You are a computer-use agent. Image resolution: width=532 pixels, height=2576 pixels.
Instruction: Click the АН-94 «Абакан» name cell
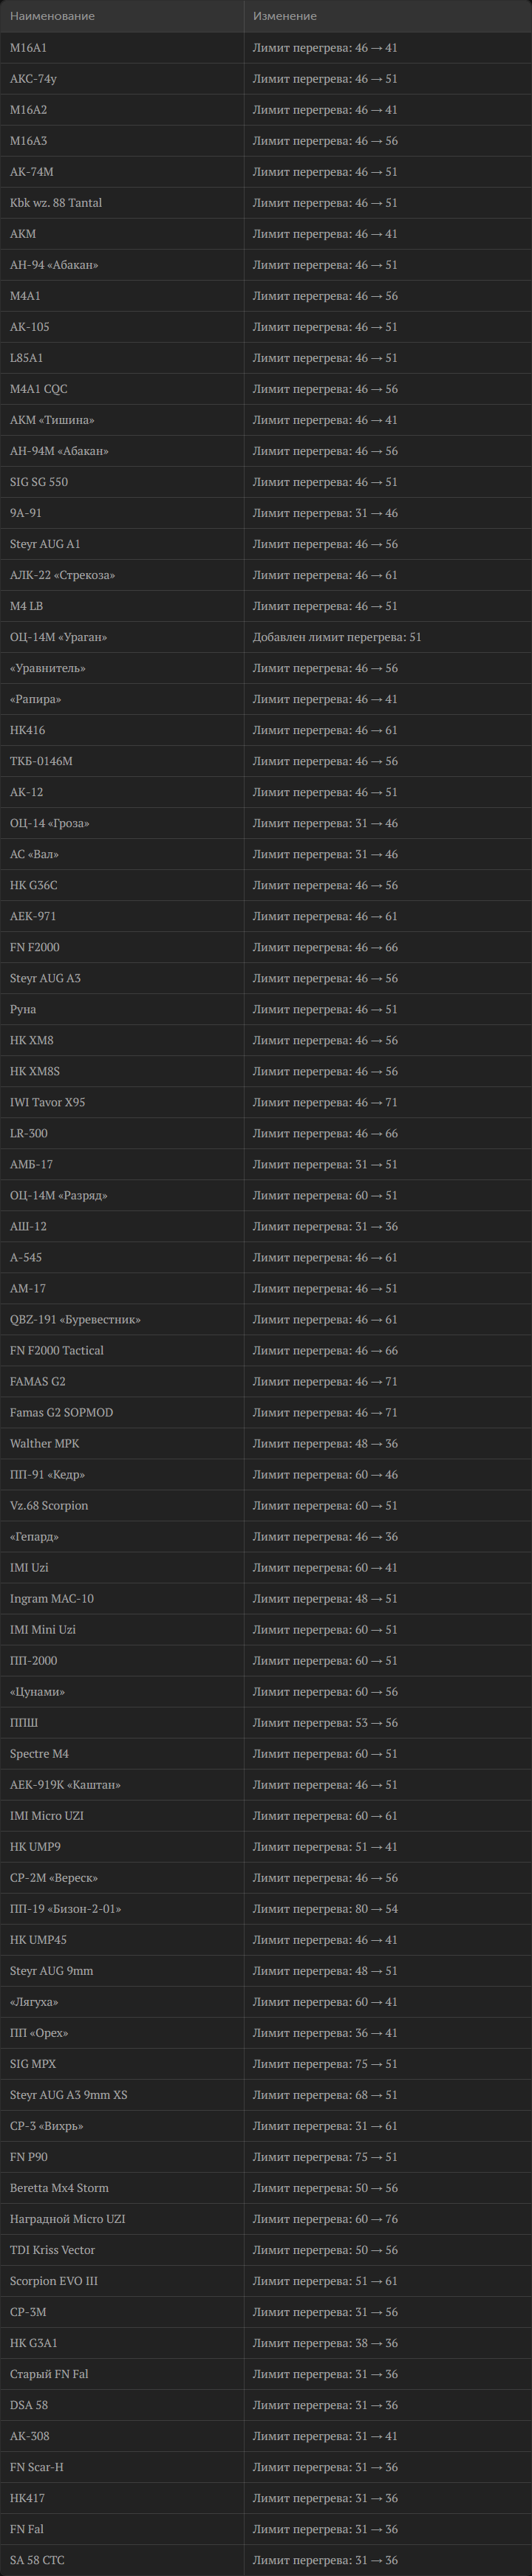point(54,265)
